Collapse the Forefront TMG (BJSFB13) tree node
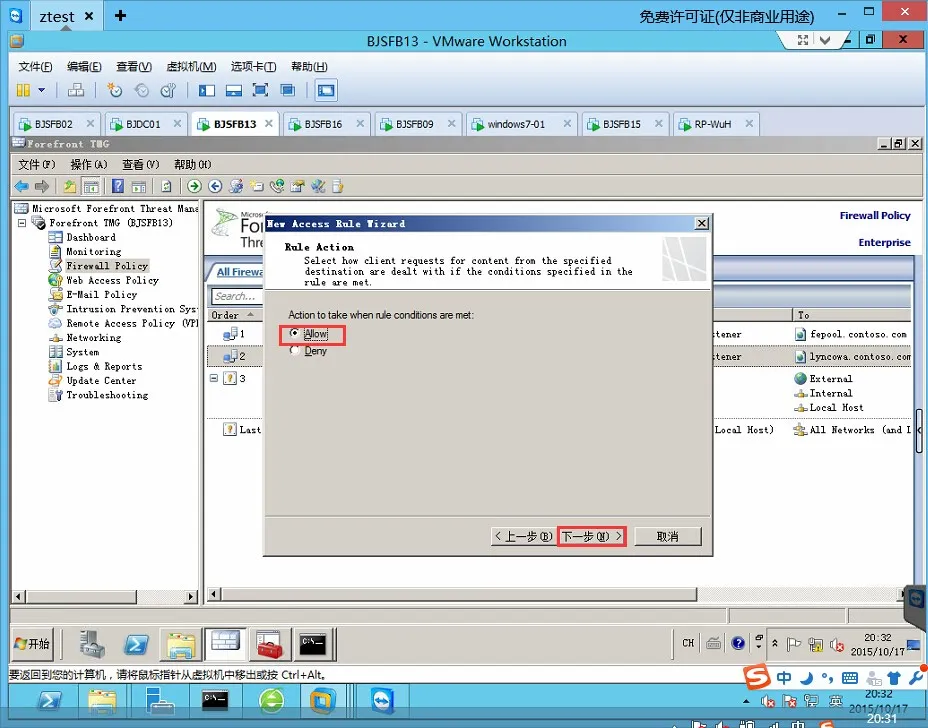The width and height of the screenshot is (928, 728). point(22,223)
